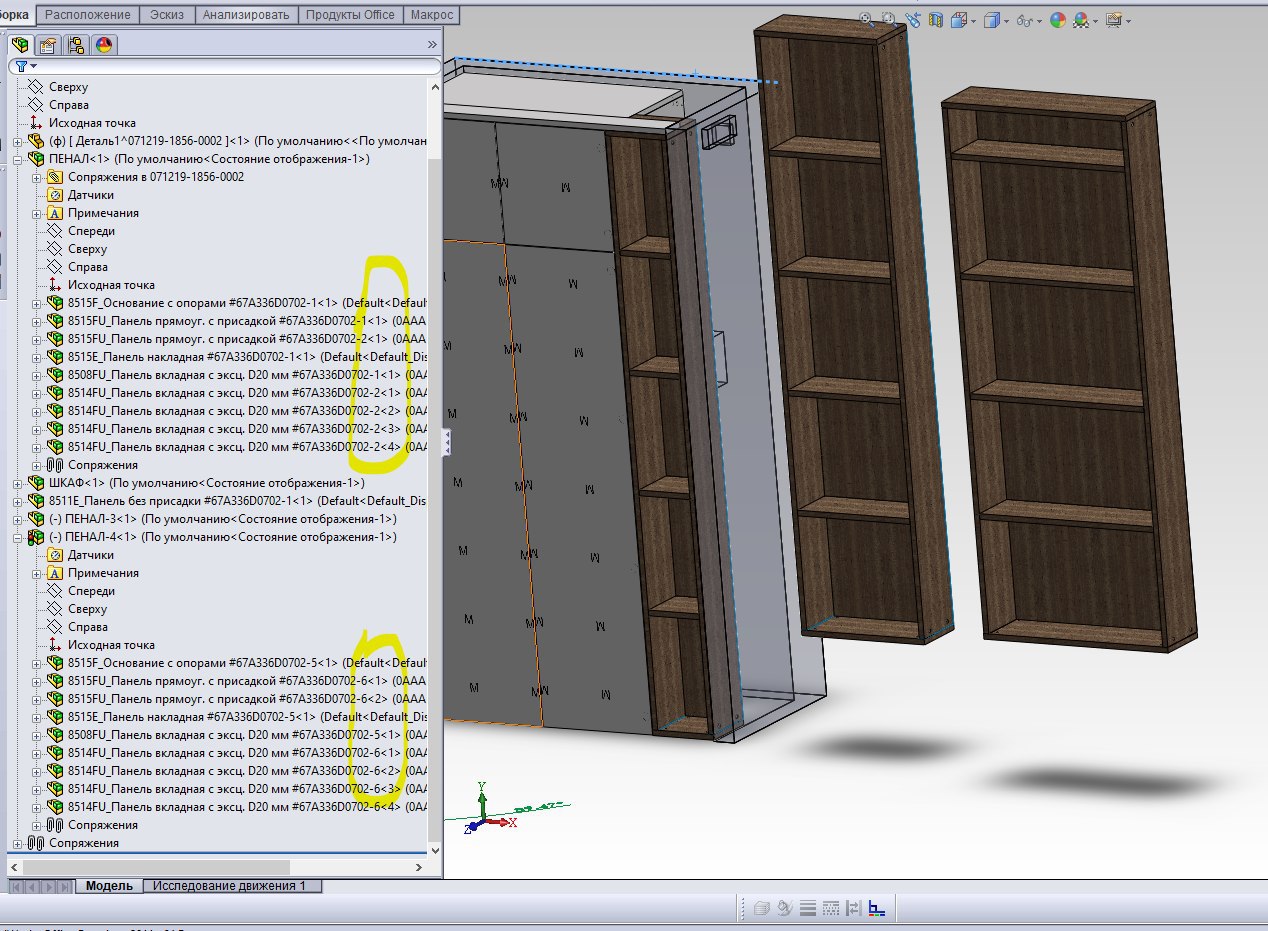Click the panel collapse handle on tree edge
1268x931 pixels.
pyautogui.click(x=446, y=441)
